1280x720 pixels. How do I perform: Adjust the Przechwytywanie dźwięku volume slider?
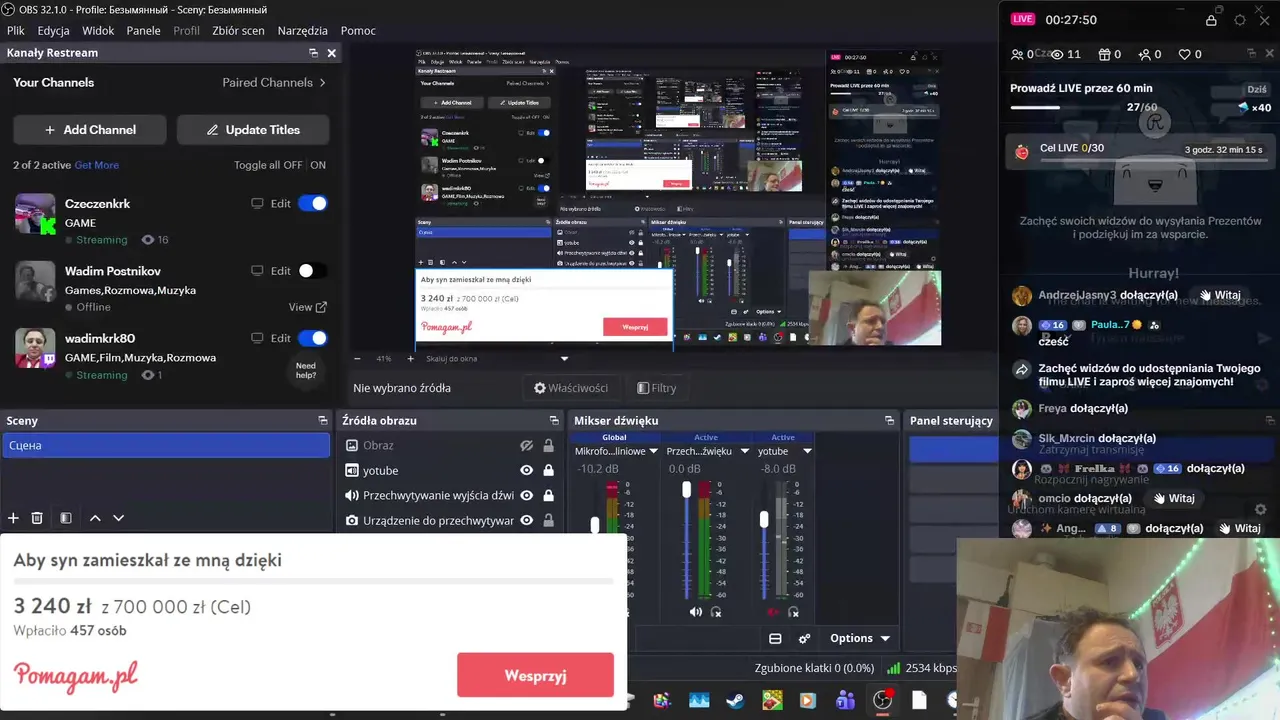(686, 489)
